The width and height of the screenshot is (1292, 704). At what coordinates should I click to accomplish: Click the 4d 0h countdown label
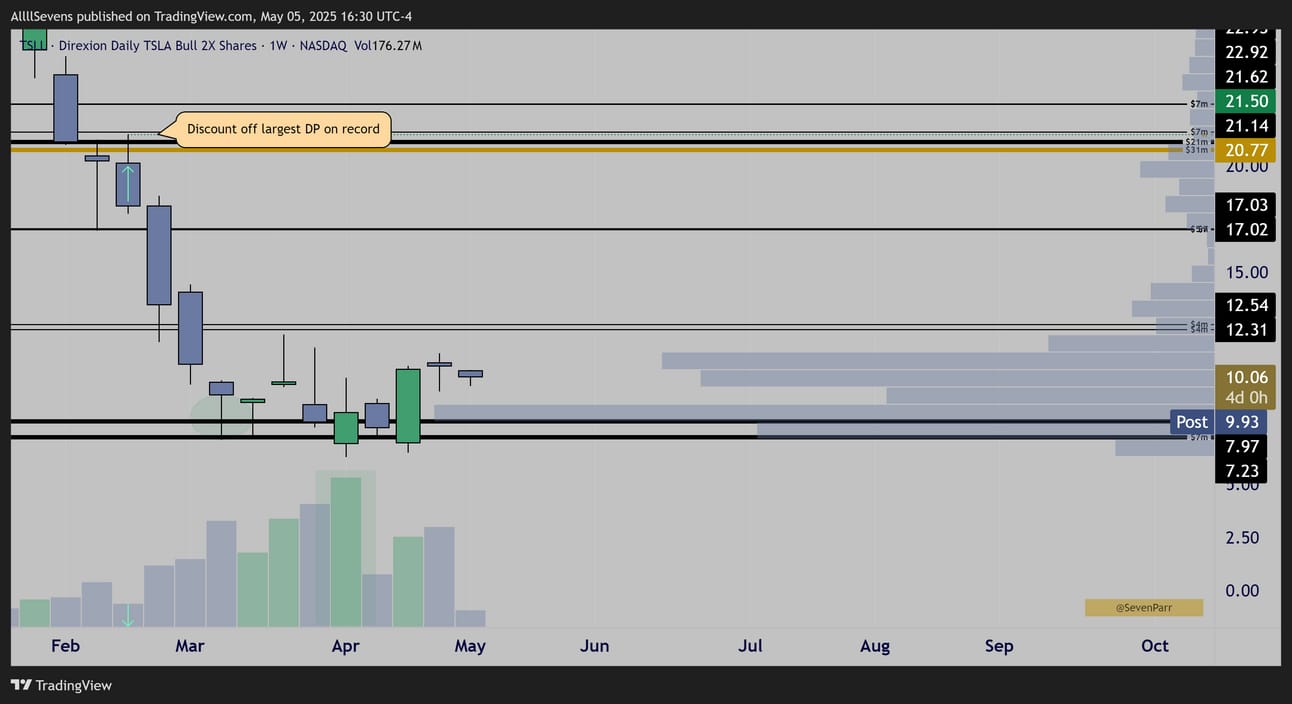[x=1245, y=398]
